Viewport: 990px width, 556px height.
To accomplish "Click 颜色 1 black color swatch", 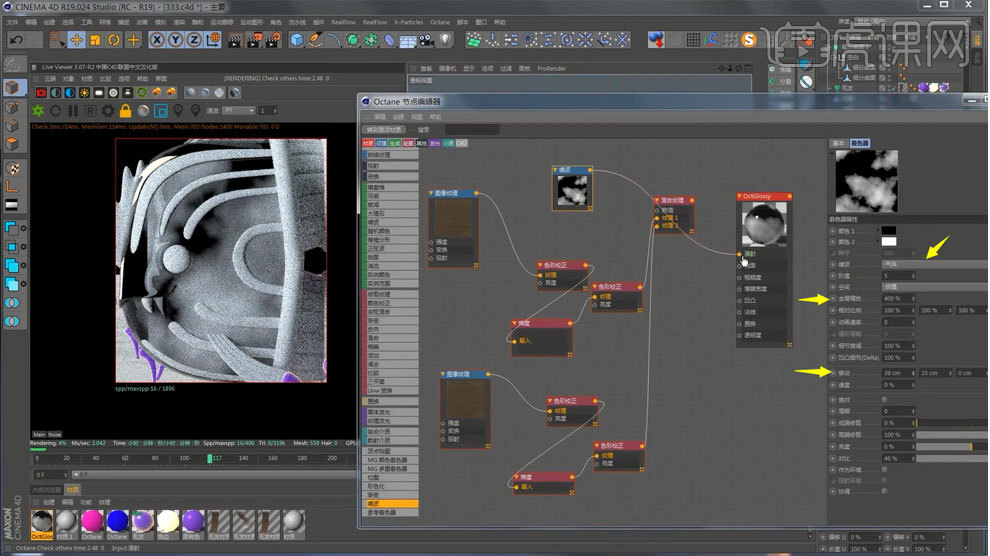I will point(889,230).
